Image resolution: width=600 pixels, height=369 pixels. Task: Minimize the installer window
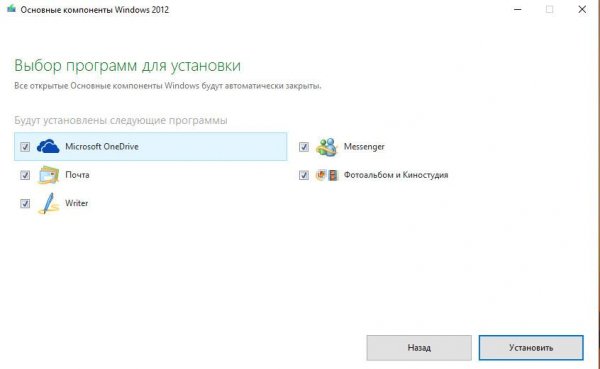[x=517, y=9]
